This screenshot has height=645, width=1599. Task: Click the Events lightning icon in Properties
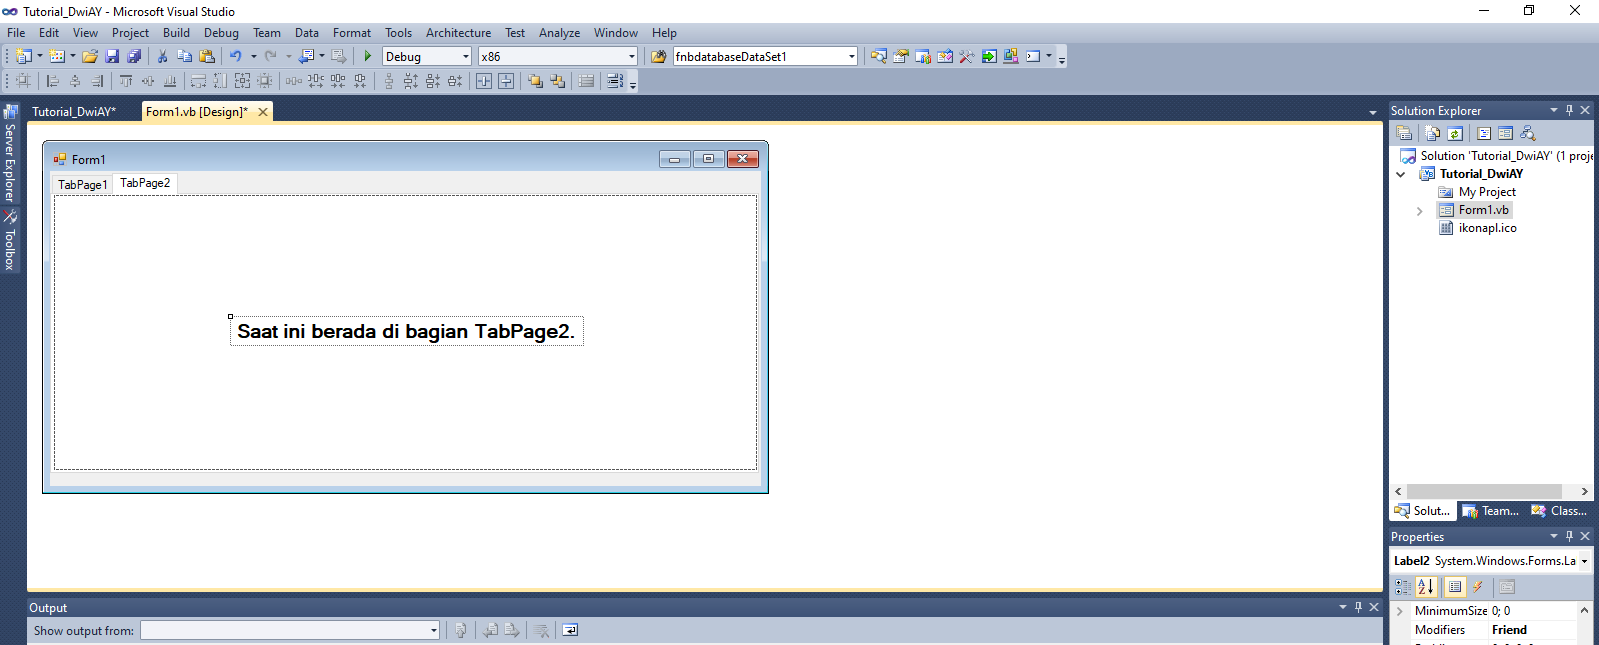pyautogui.click(x=1478, y=587)
